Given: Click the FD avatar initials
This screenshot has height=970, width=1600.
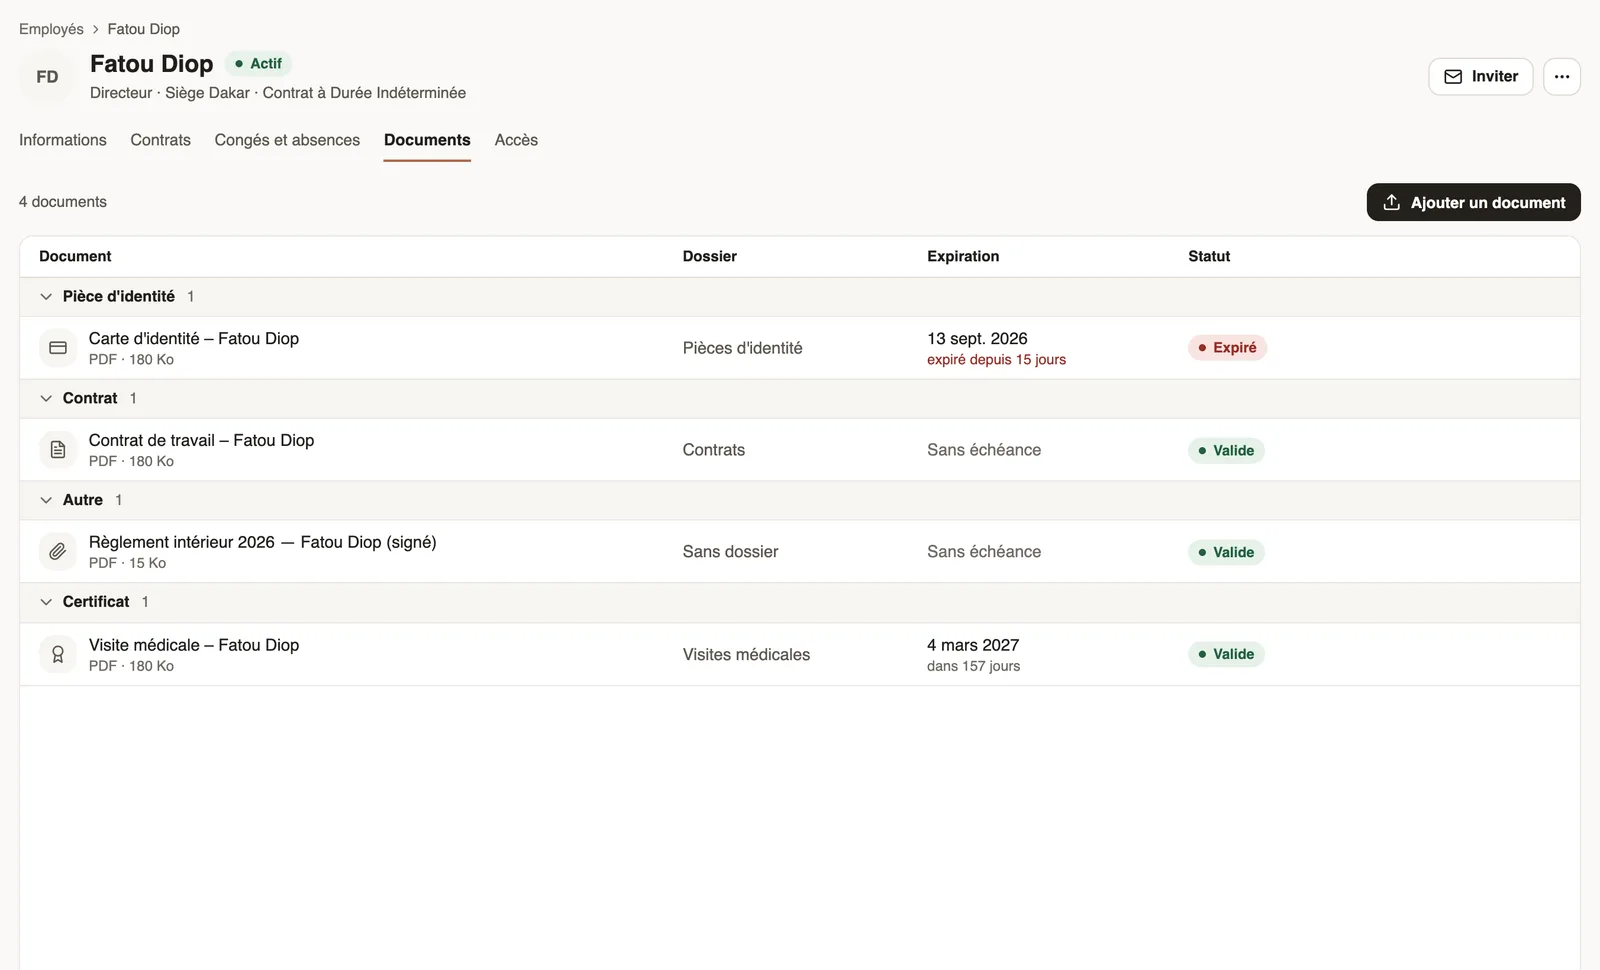Looking at the screenshot, I should coord(47,77).
